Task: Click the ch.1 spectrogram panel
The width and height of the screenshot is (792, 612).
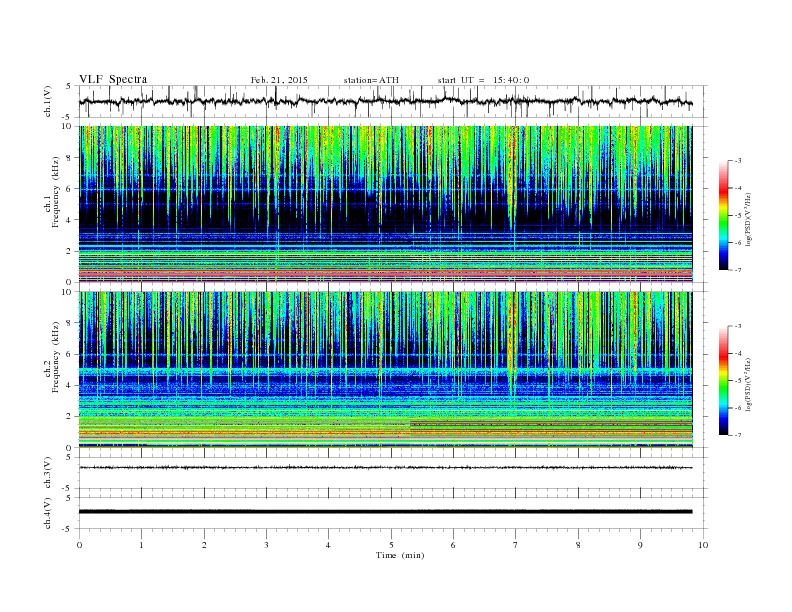Action: [385, 204]
